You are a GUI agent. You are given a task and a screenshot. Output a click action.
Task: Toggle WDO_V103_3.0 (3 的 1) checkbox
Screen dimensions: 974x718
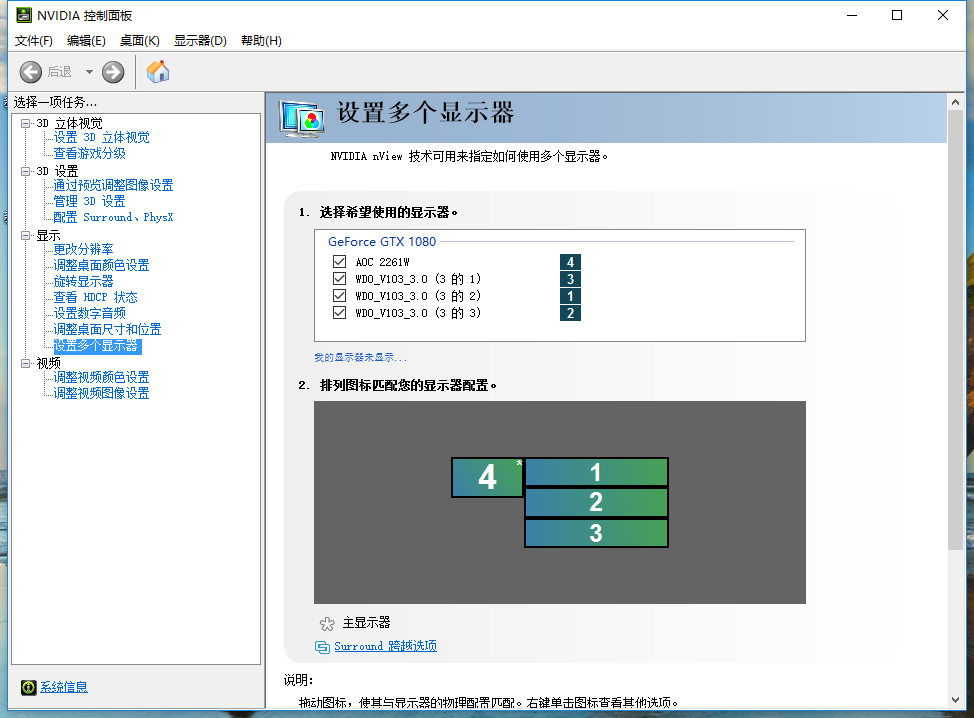coord(339,278)
